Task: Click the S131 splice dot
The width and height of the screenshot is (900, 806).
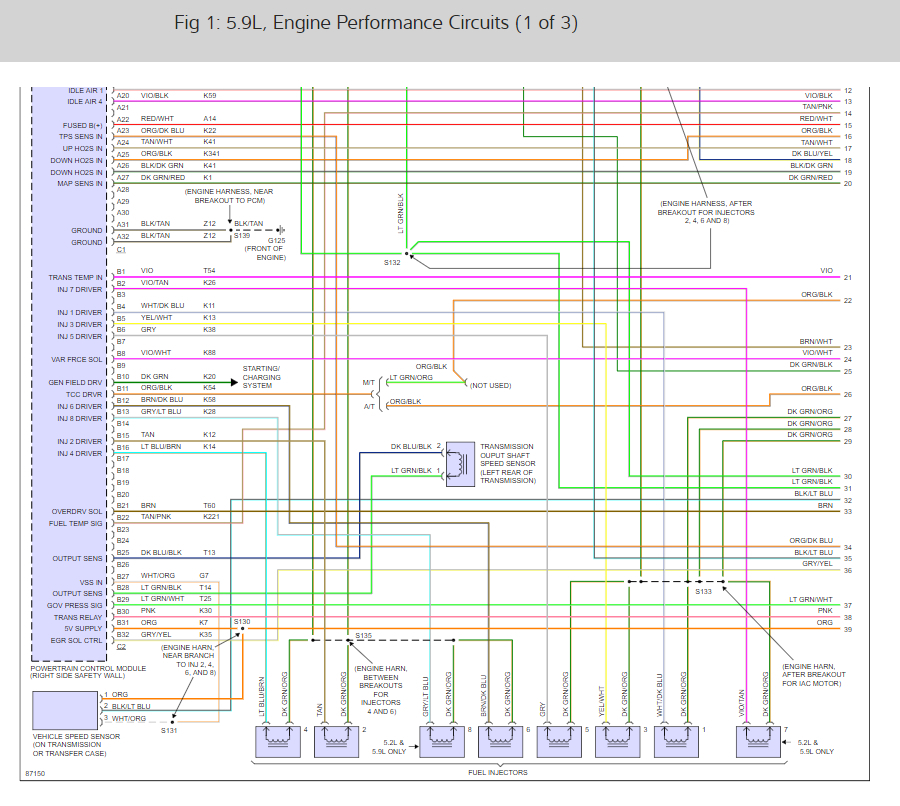Action: coord(172,722)
